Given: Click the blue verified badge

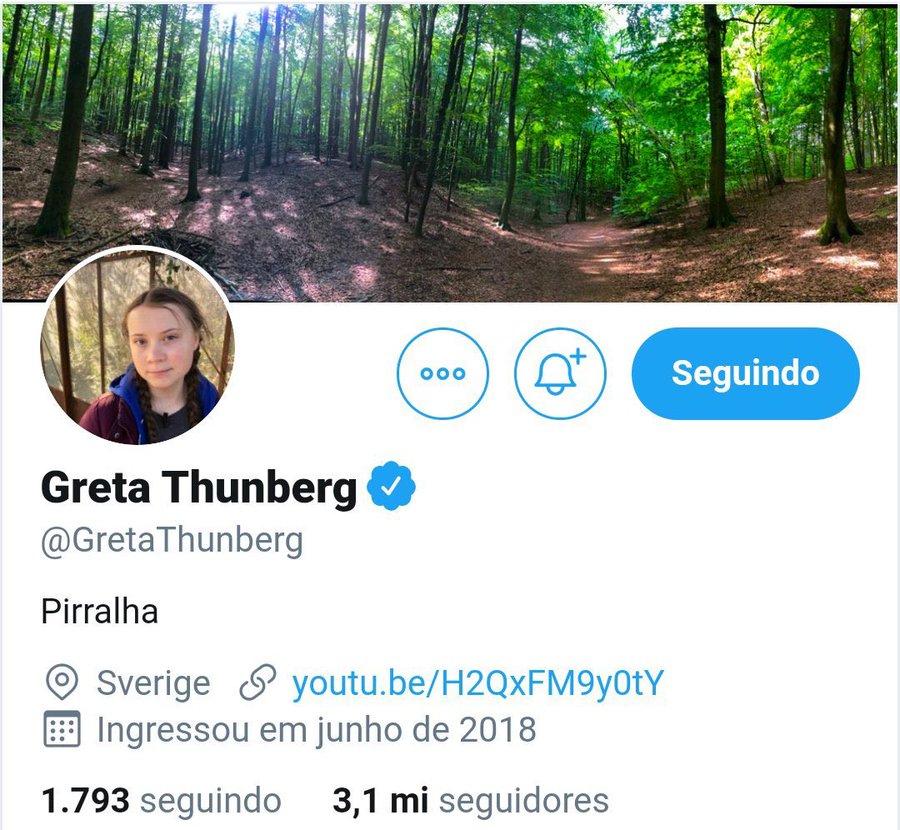Looking at the screenshot, I should 391,486.
